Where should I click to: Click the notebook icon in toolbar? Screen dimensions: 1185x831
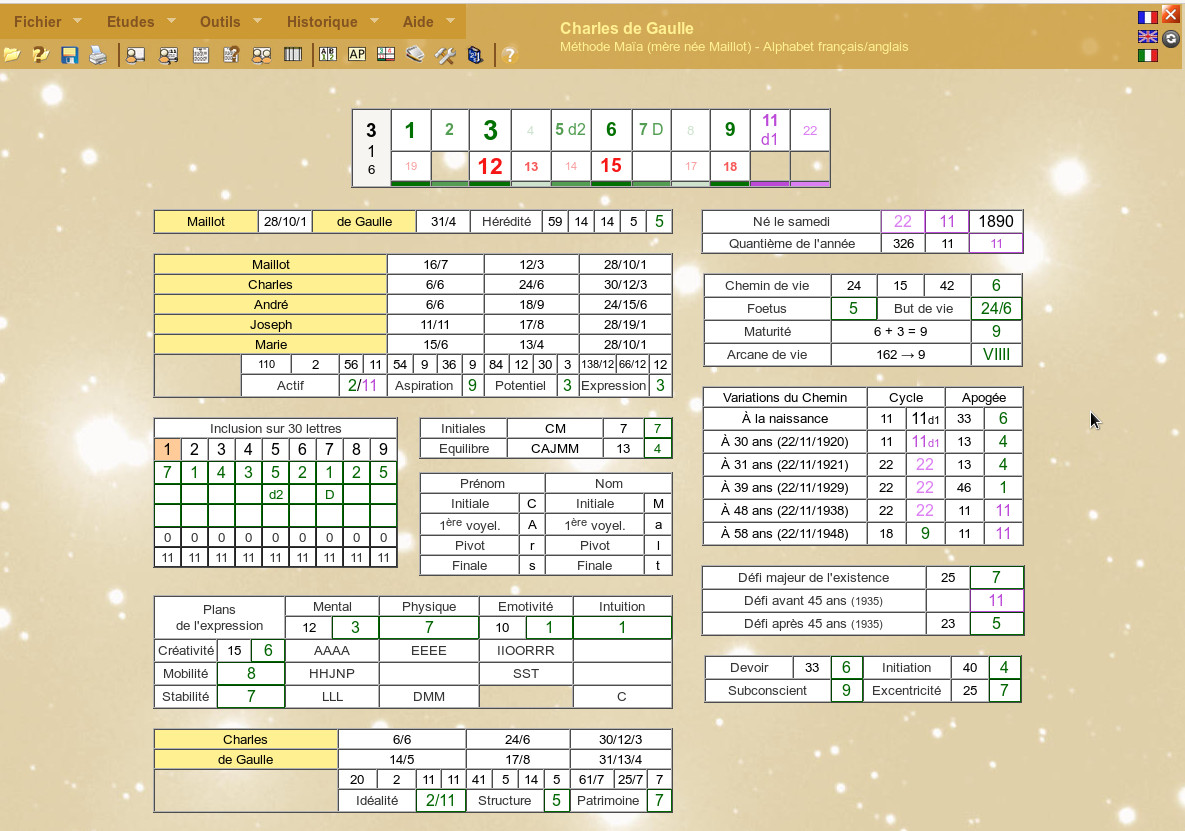415,54
